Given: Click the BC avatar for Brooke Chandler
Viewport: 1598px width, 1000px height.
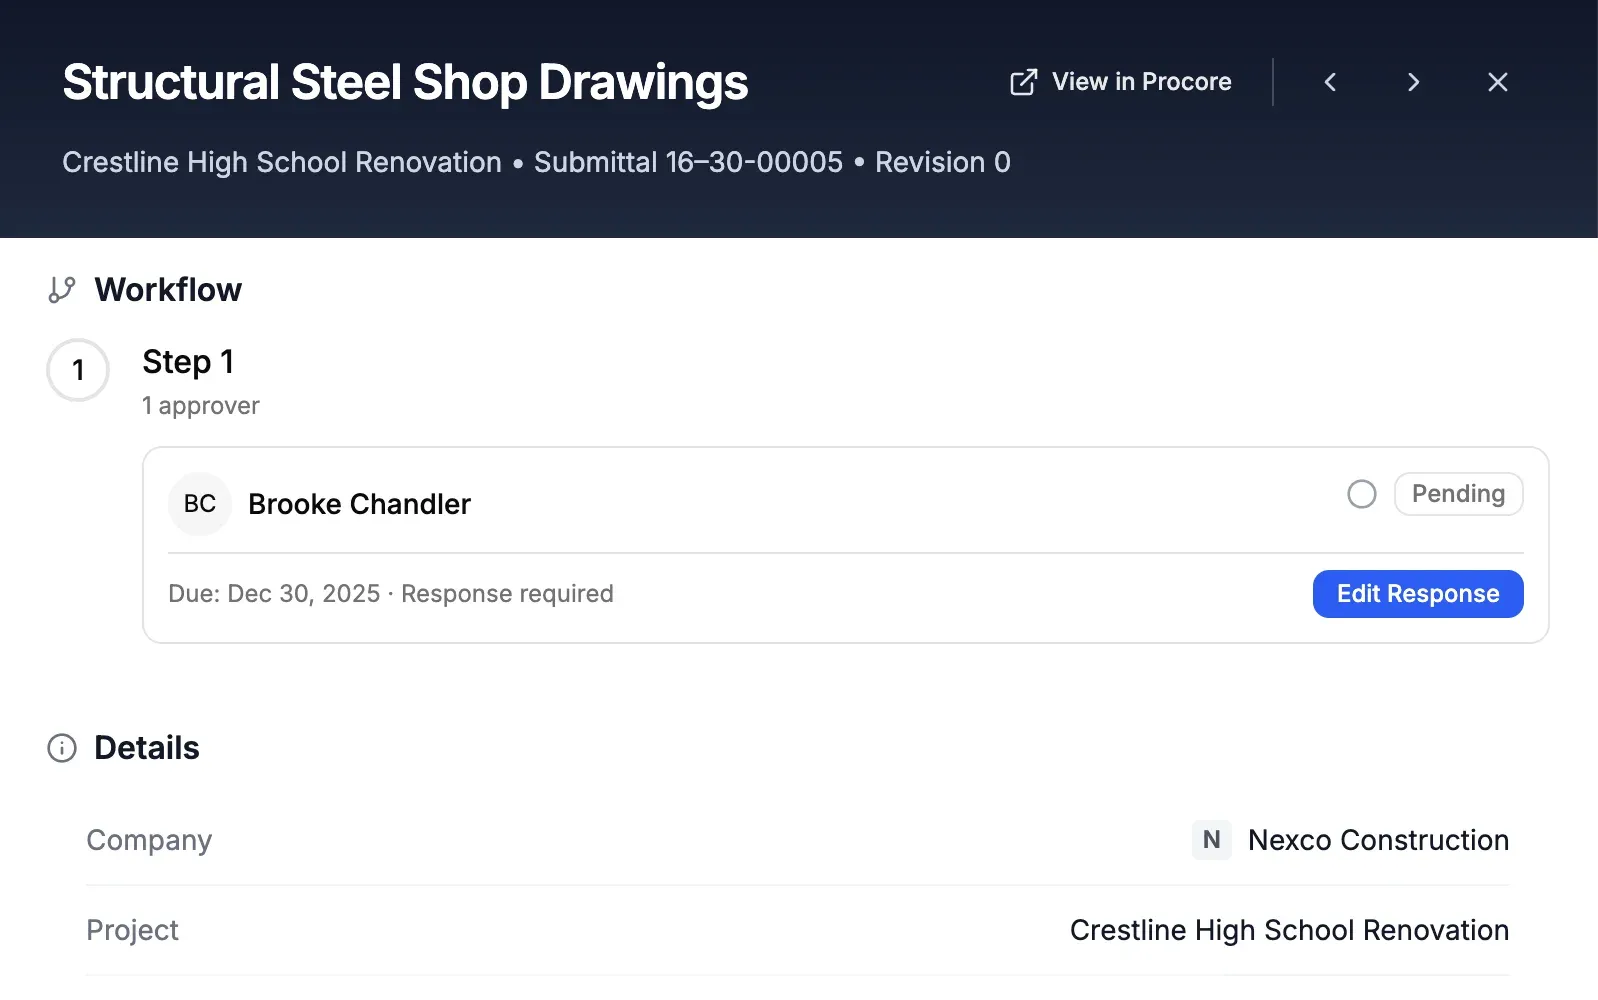Looking at the screenshot, I should tap(200, 504).
